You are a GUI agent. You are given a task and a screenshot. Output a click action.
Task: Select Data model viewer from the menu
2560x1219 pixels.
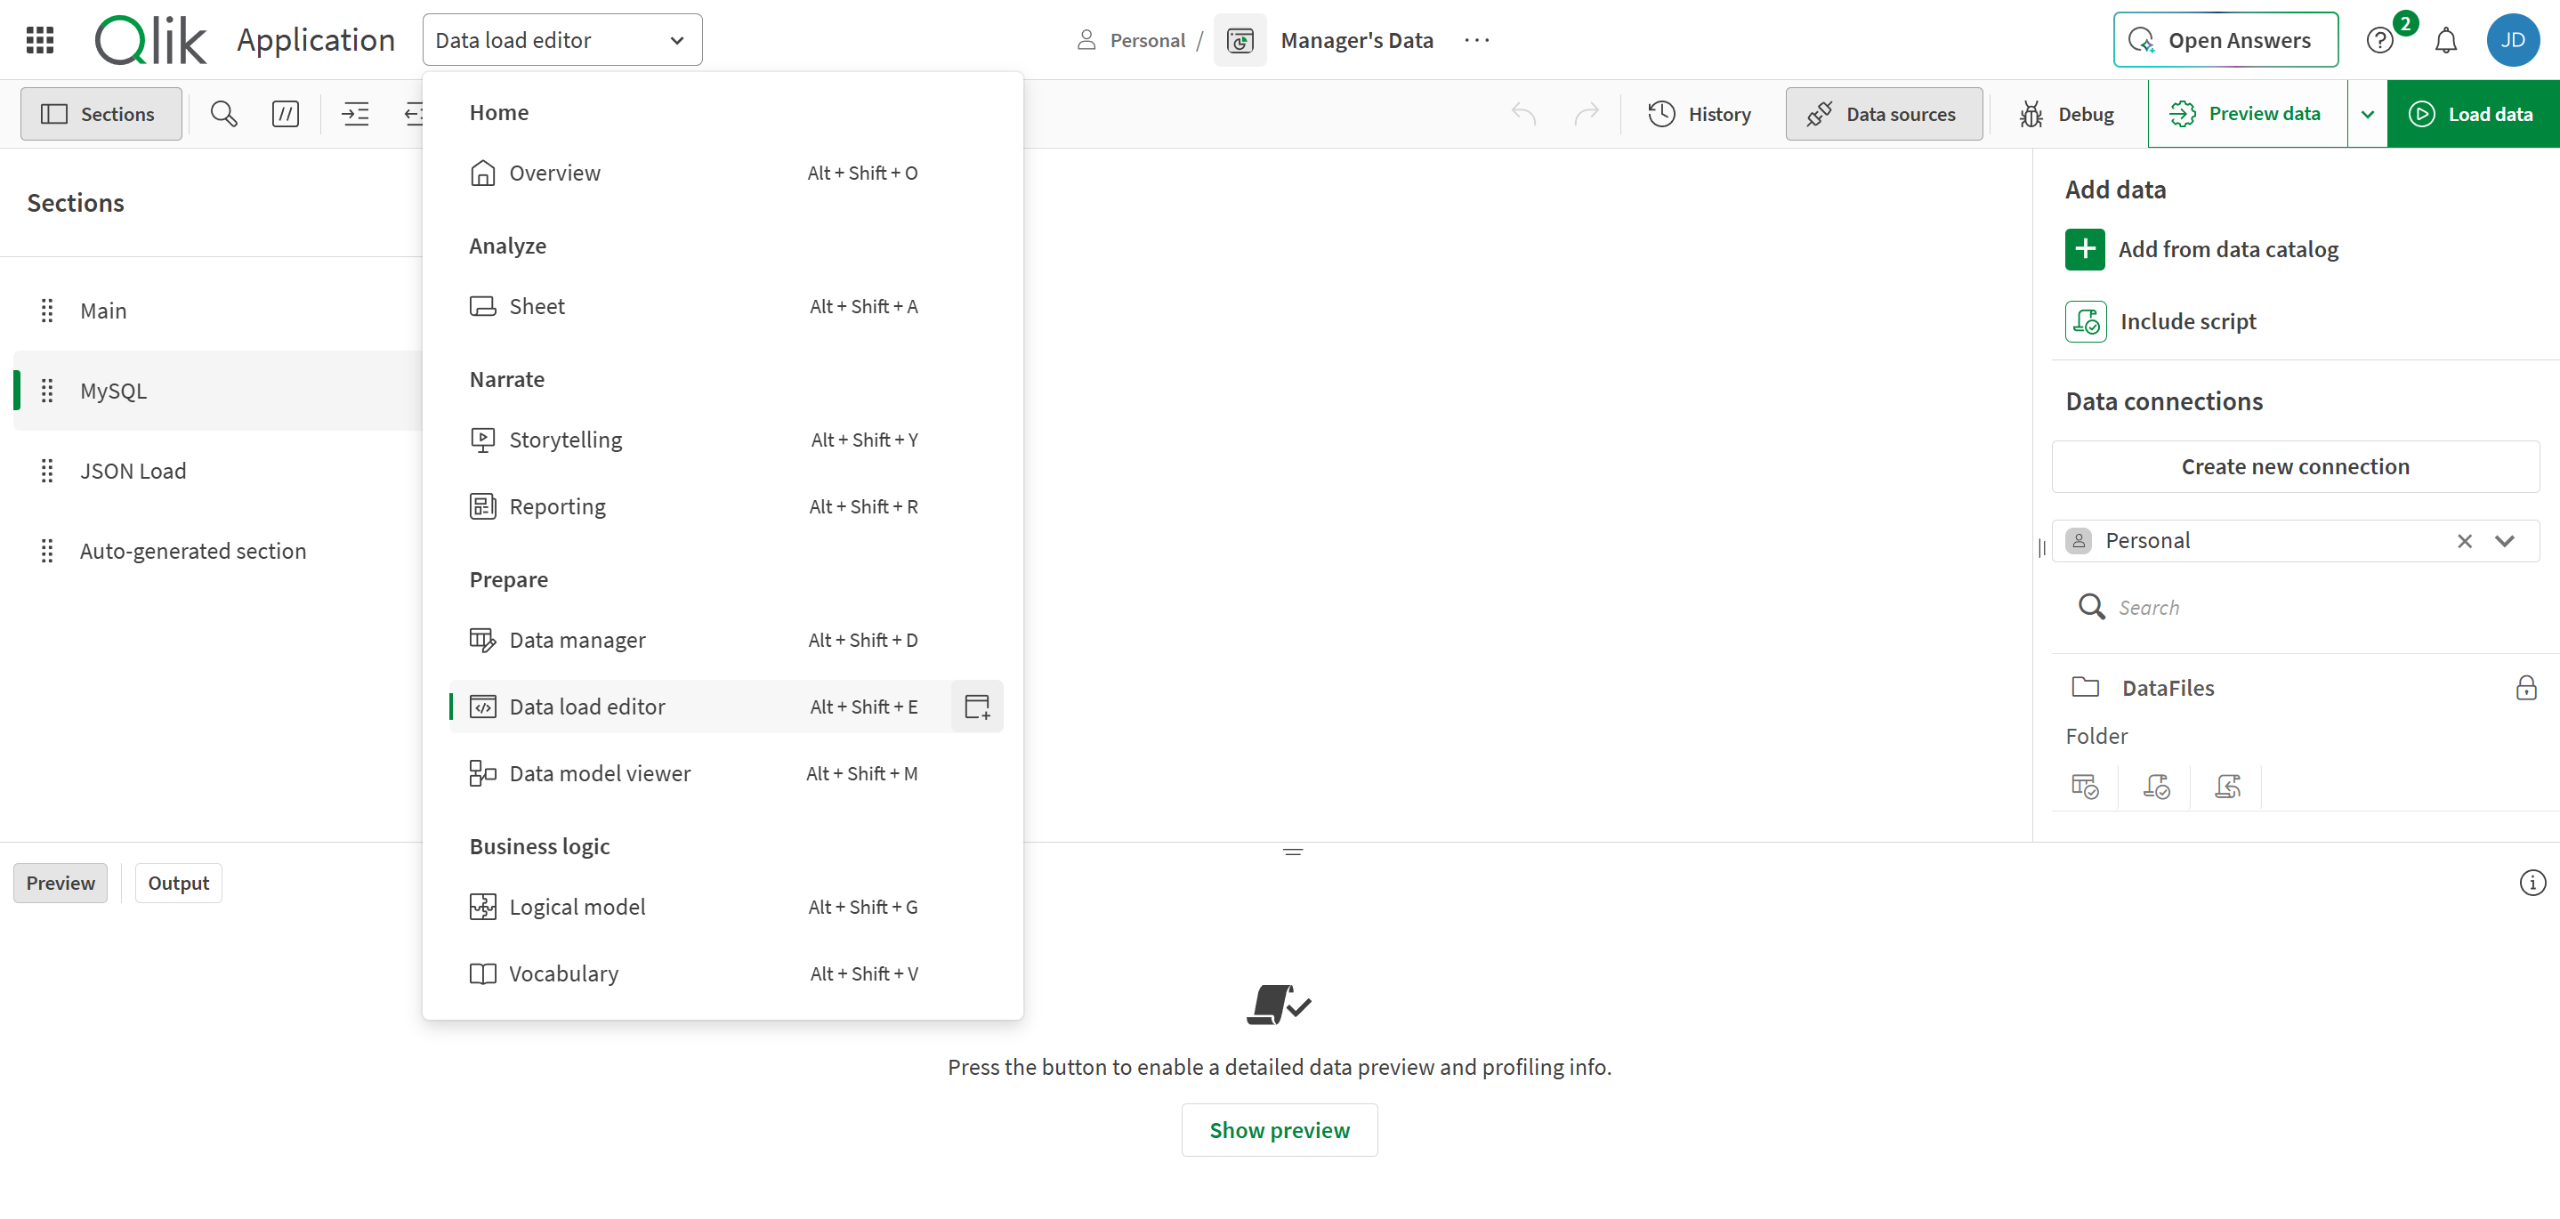coord(600,774)
